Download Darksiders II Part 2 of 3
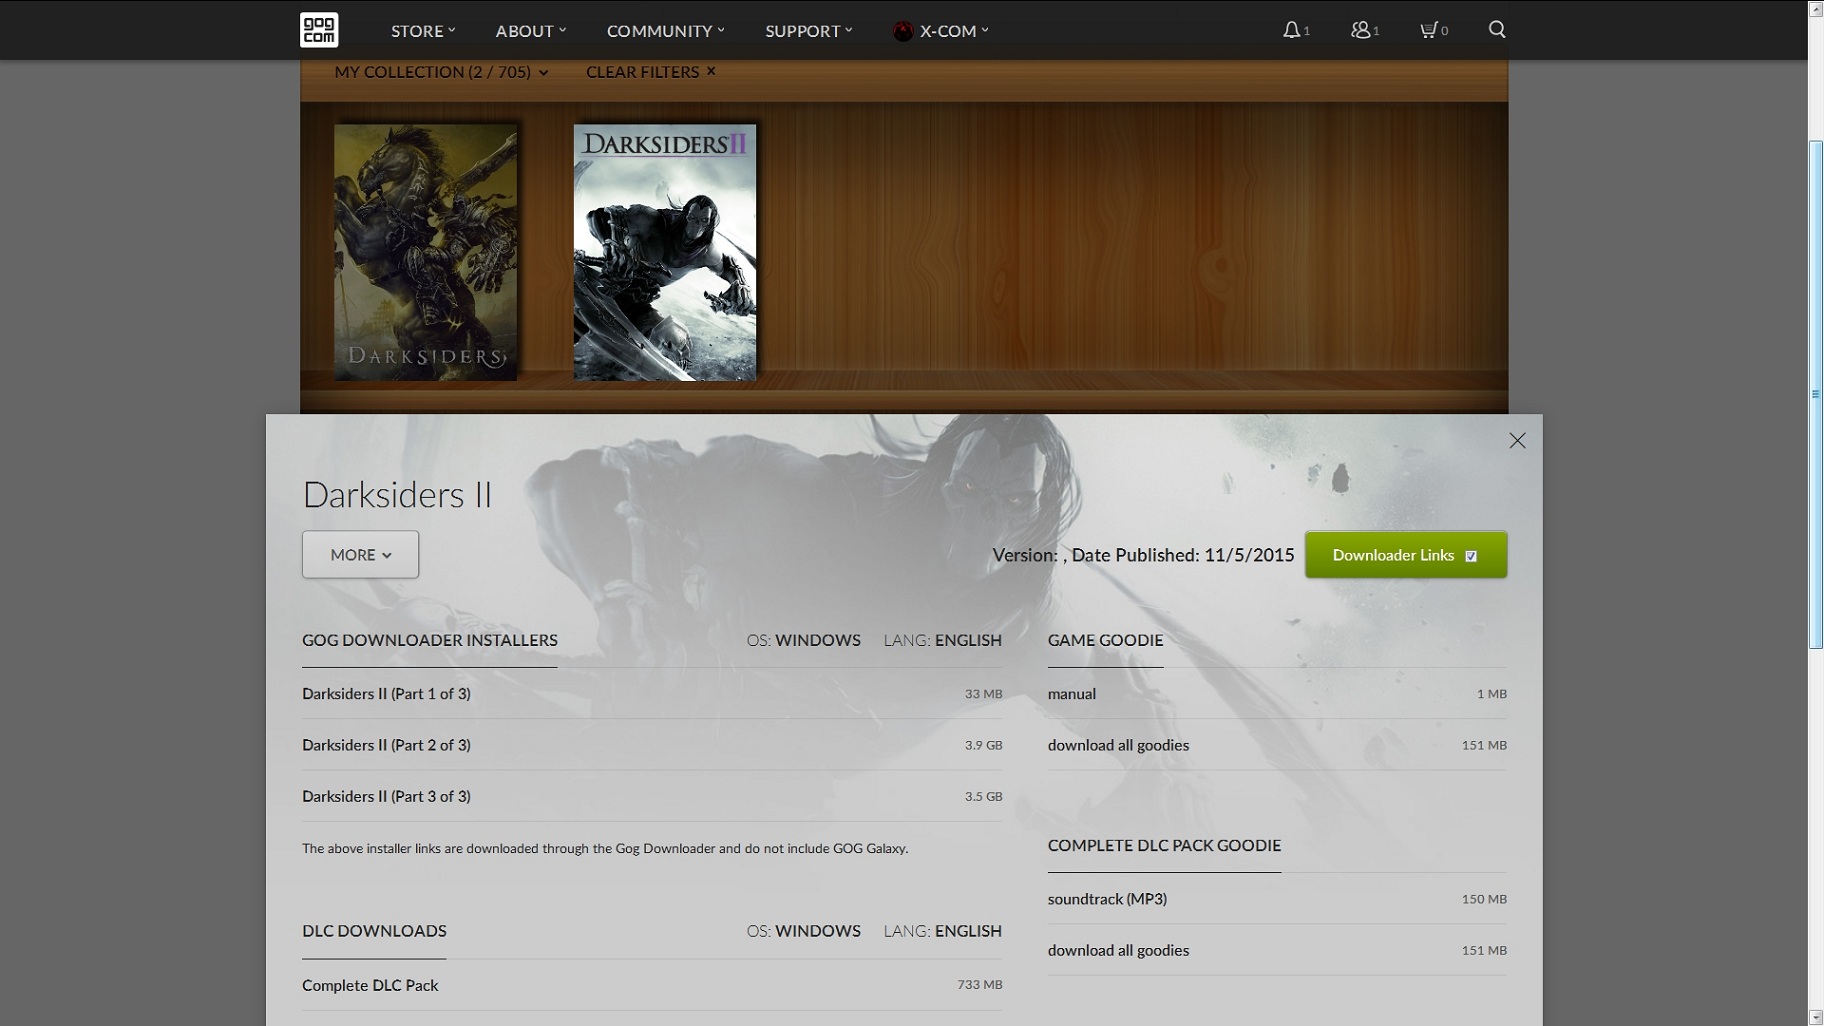Image resolution: width=1824 pixels, height=1026 pixels. click(x=652, y=745)
